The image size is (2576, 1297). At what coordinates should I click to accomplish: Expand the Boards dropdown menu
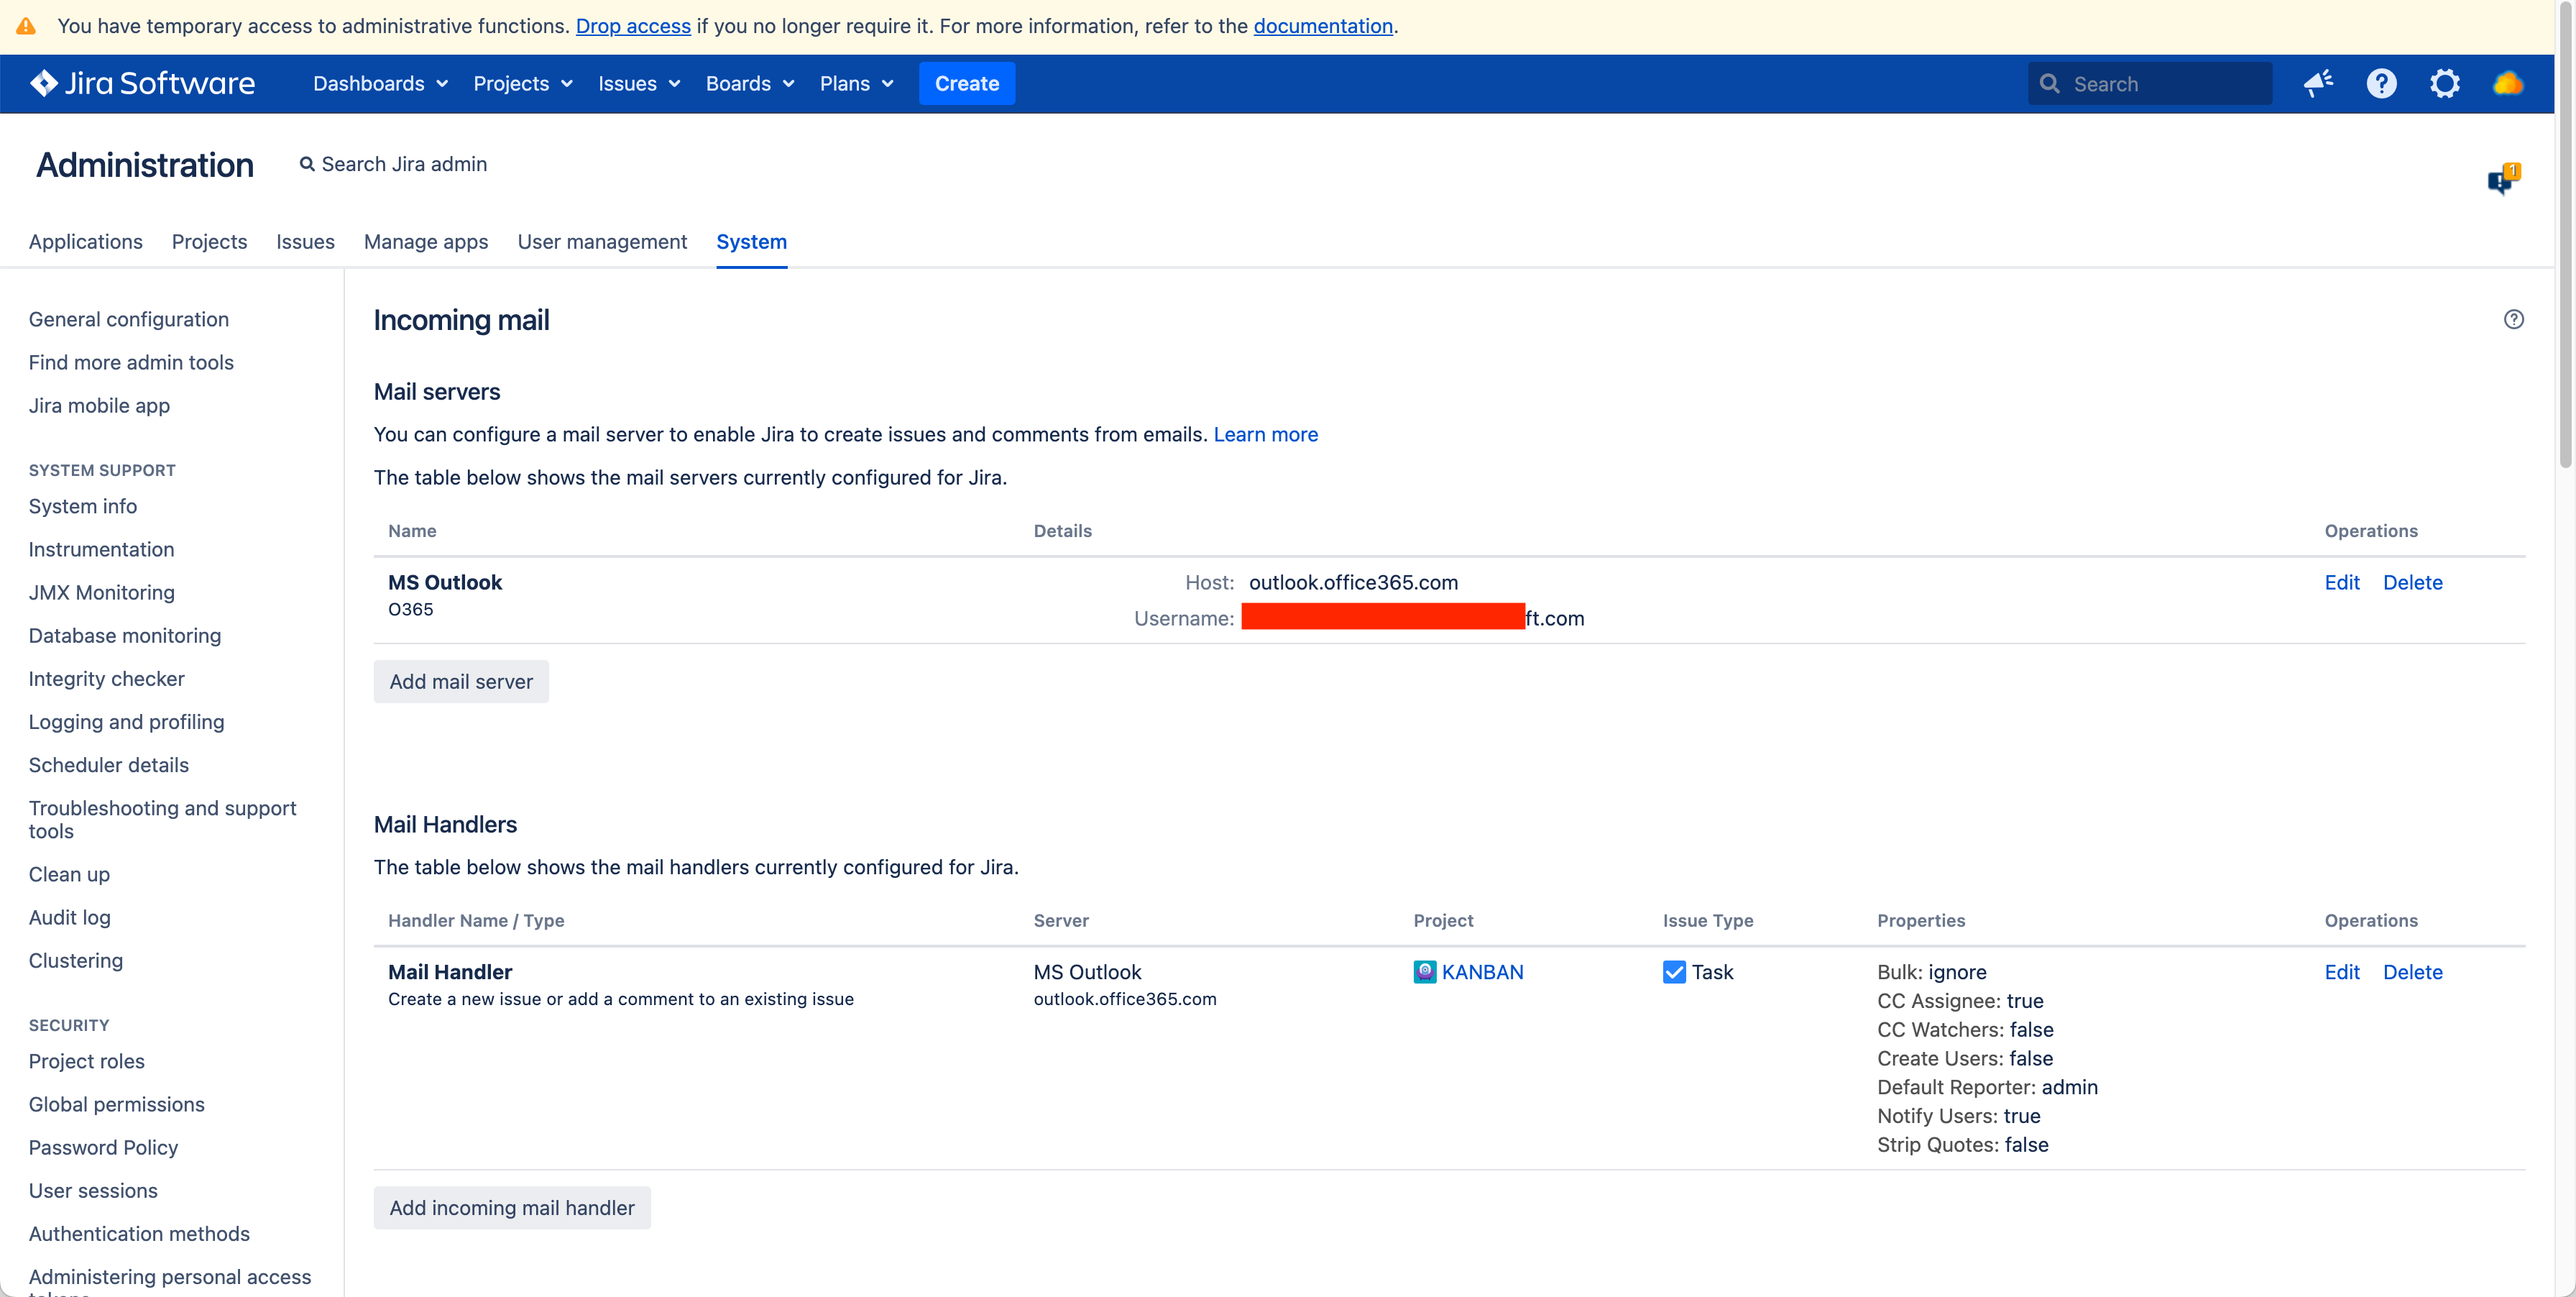click(x=749, y=83)
